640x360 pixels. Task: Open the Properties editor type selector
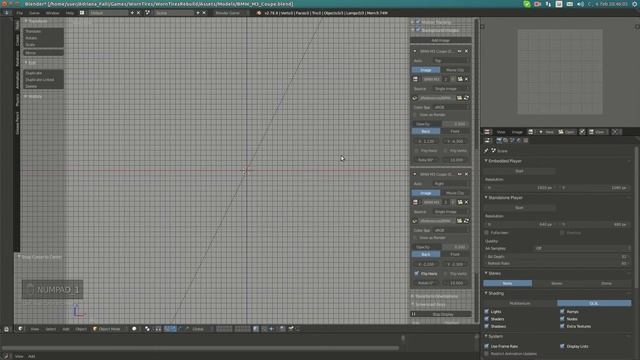click(487, 140)
